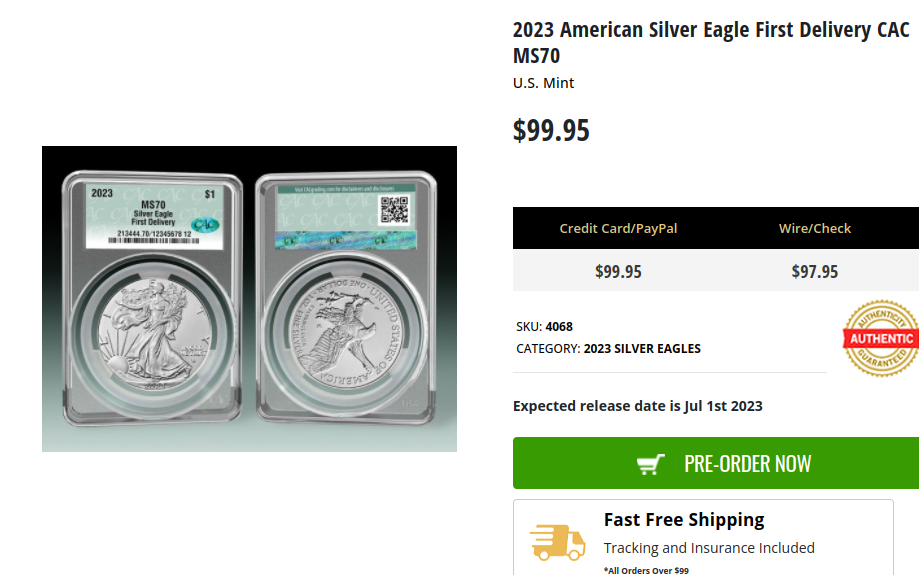Click the Fast Free Shipping heading
The image size is (919, 575).
tap(684, 519)
